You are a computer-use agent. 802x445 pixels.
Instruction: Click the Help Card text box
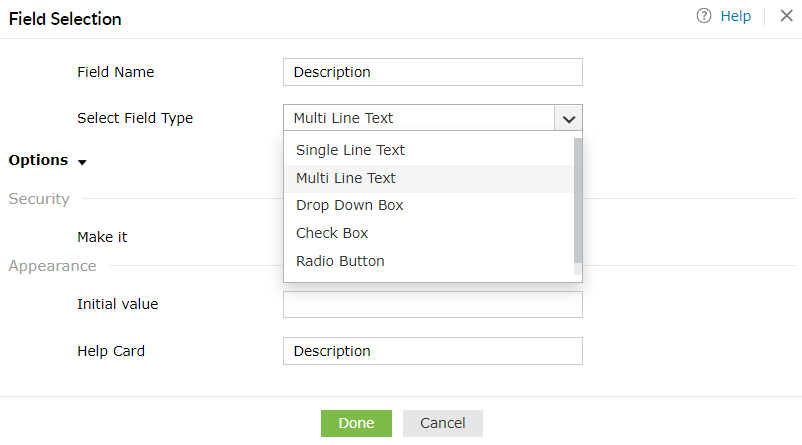pos(432,351)
